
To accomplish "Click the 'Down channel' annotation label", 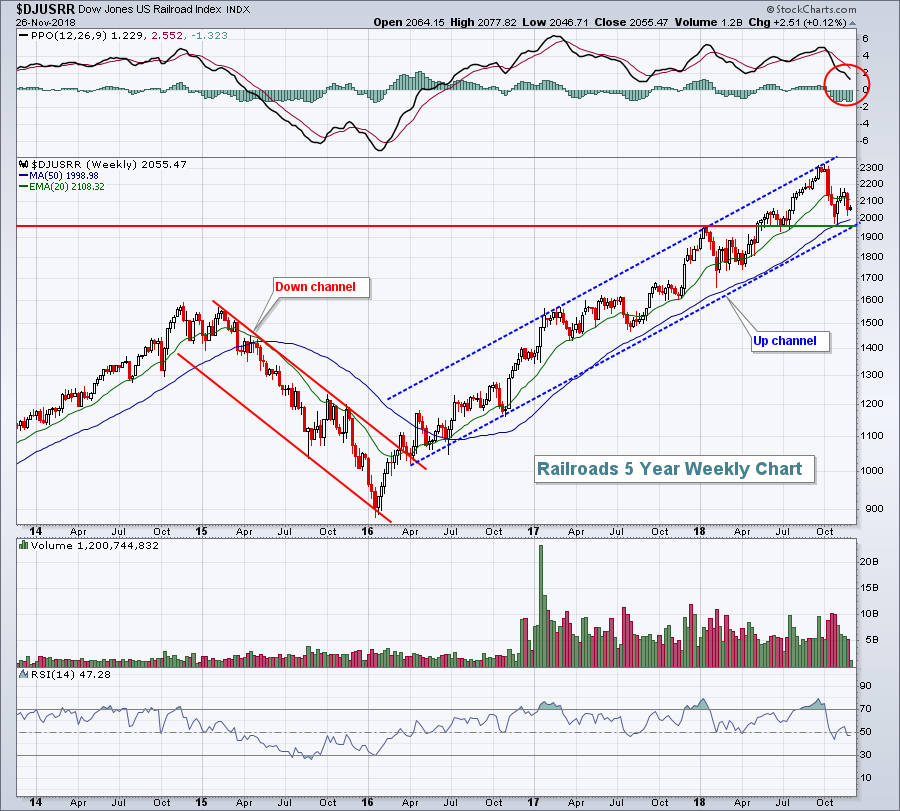I will click(320, 287).
